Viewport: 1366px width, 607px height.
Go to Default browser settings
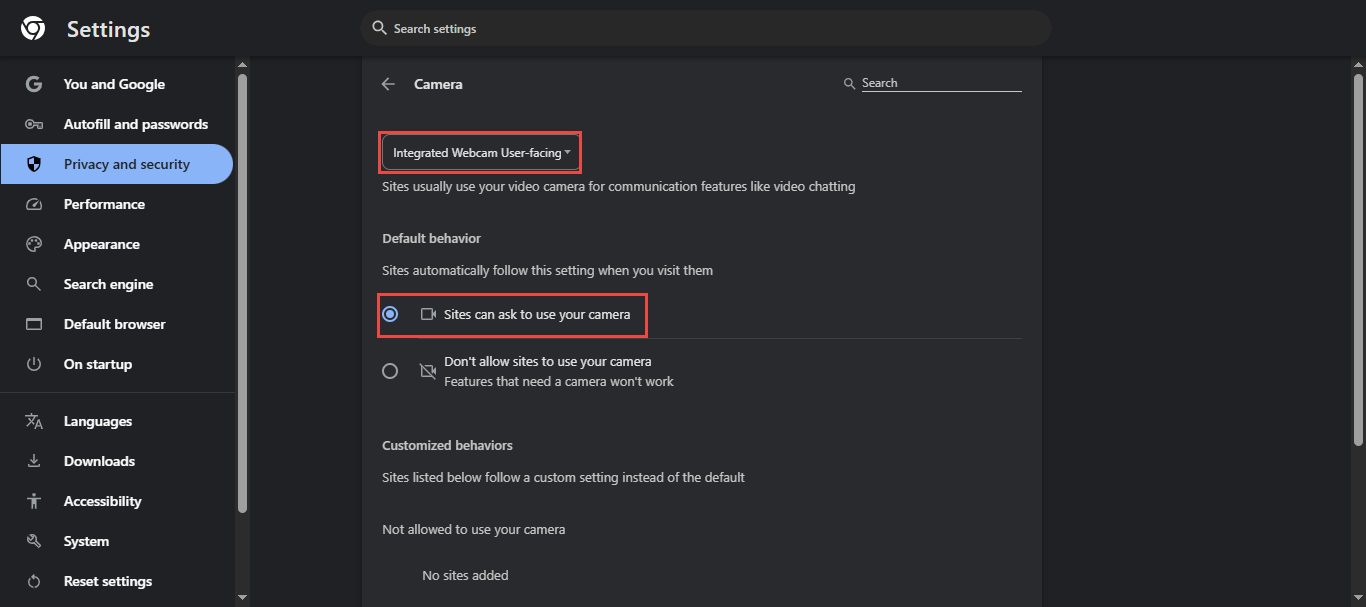(x=114, y=324)
